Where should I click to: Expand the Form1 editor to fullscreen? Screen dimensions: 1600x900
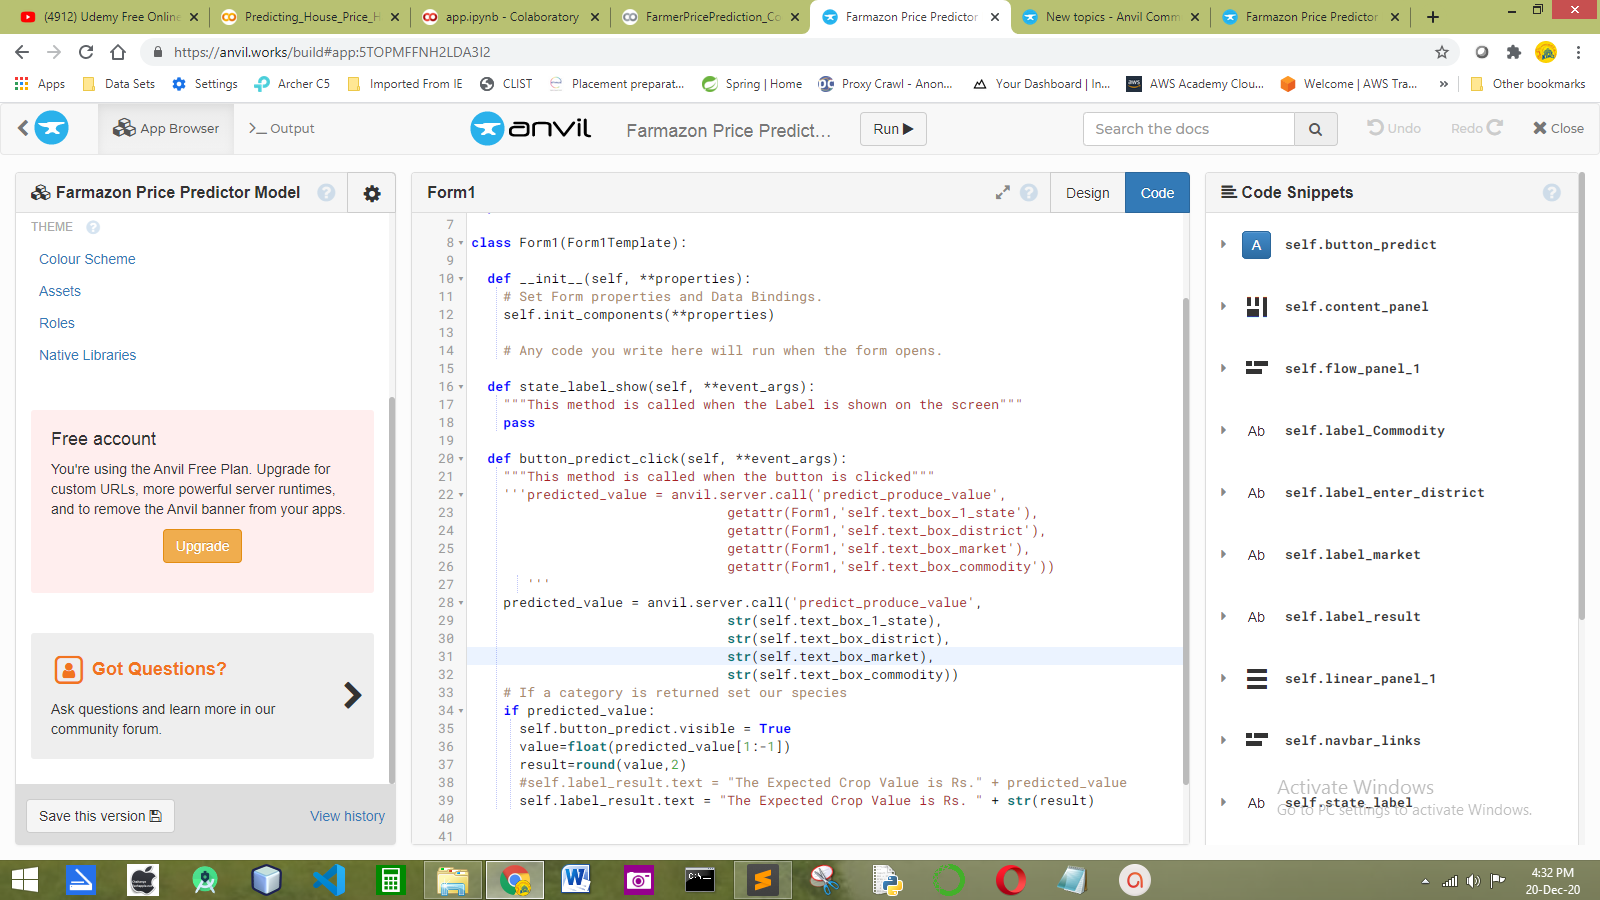[1003, 192]
